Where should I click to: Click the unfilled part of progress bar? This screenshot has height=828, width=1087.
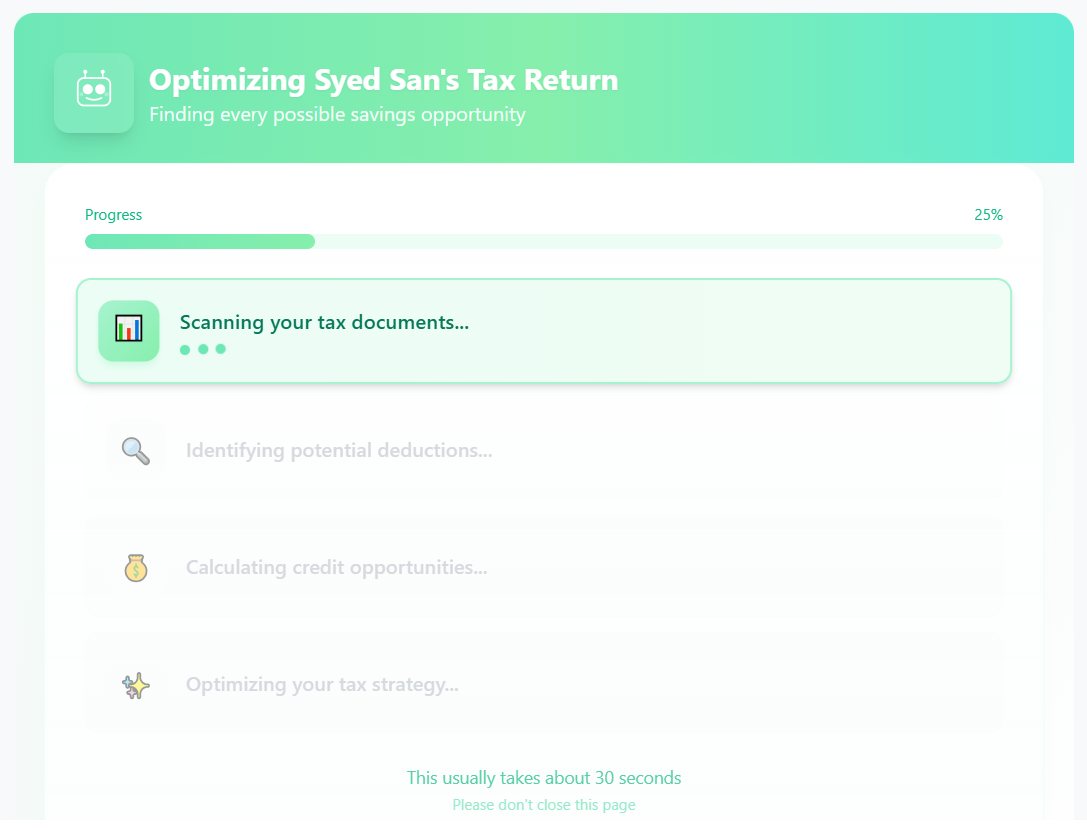(x=658, y=241)
